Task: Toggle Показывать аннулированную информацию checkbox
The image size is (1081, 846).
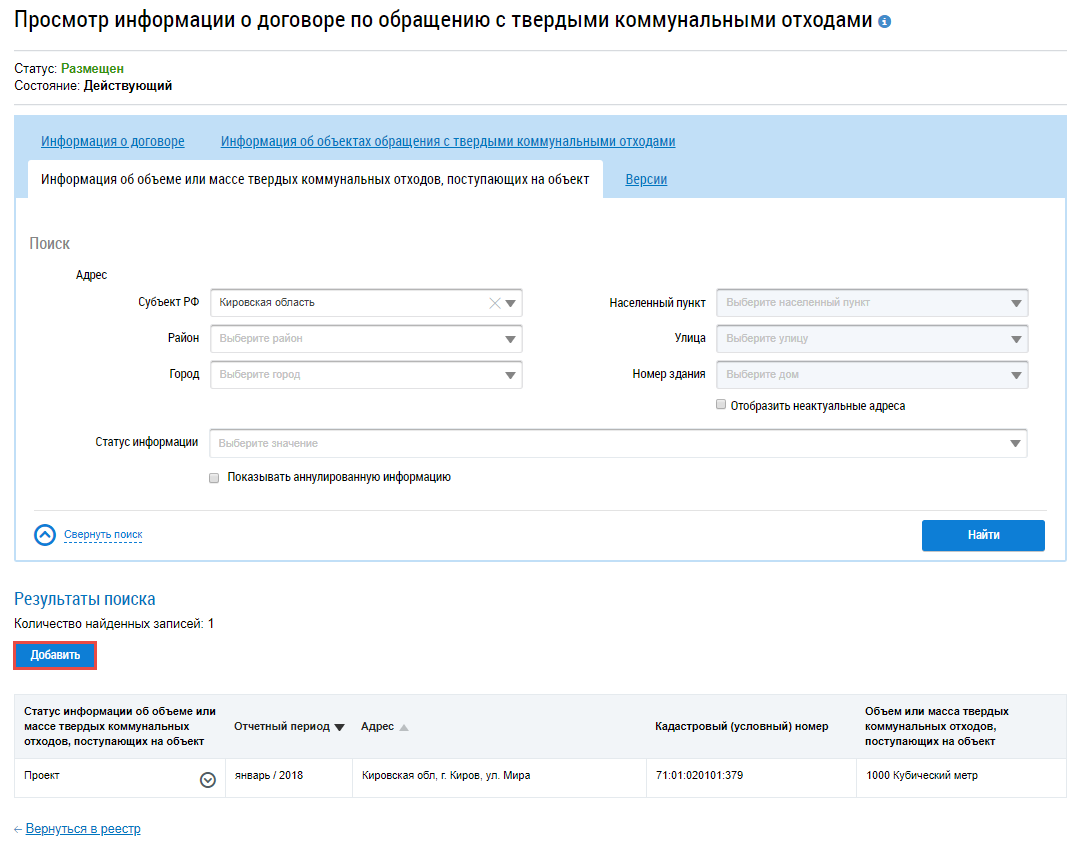Action: [x=214, y=478]
